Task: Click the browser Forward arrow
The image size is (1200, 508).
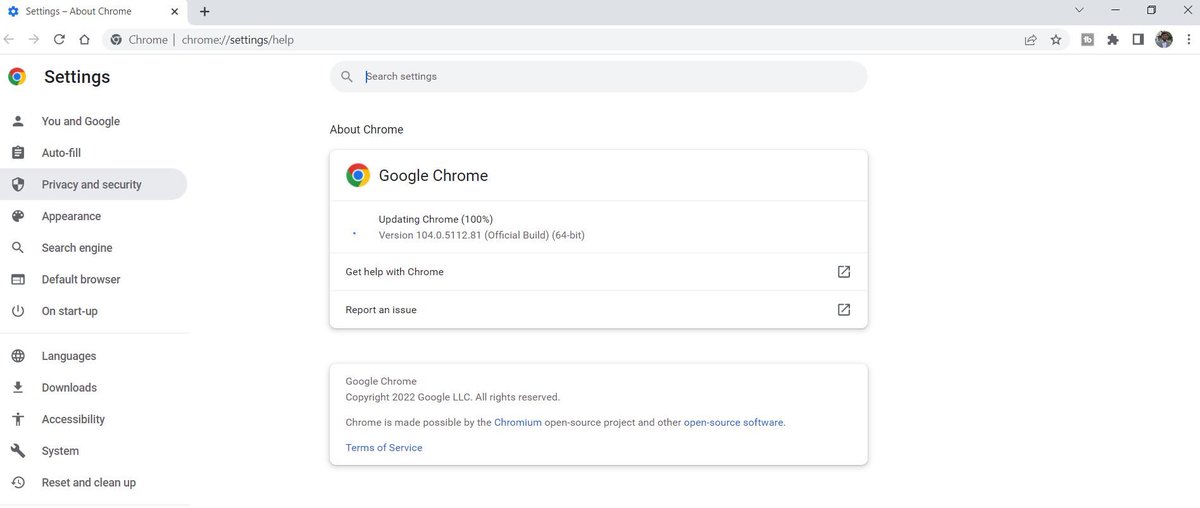Action: [34, 40]
